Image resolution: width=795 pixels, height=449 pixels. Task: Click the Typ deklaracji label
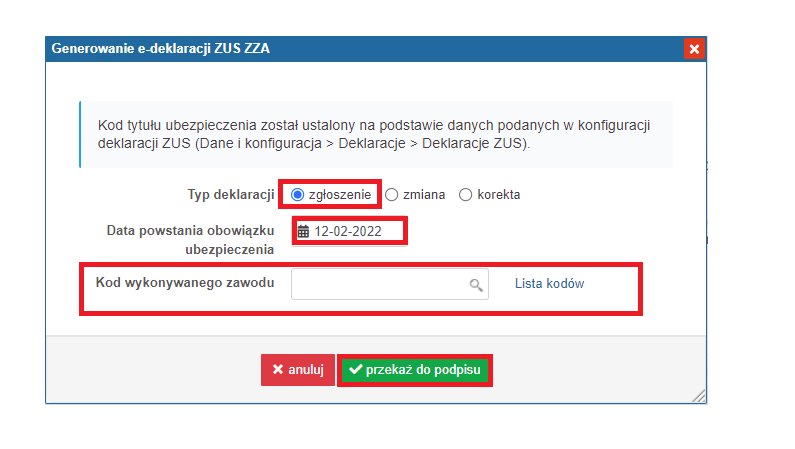tap(231, 194)
